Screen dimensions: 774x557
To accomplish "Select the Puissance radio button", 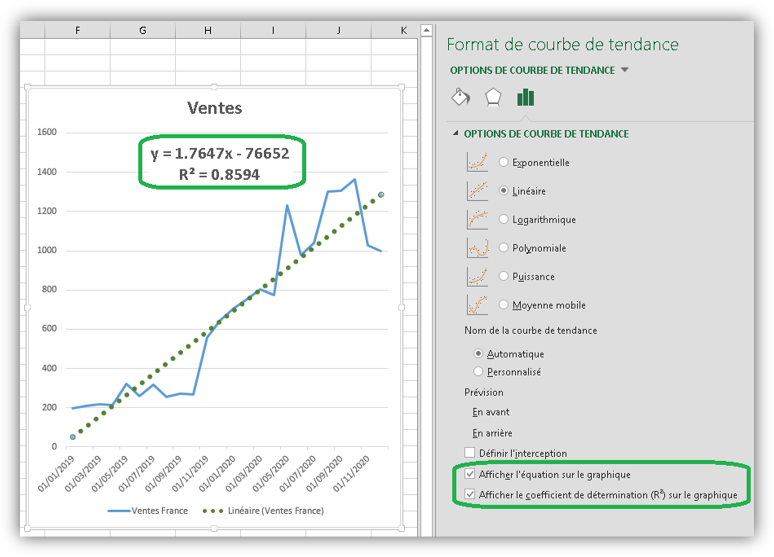I will 503,276.
